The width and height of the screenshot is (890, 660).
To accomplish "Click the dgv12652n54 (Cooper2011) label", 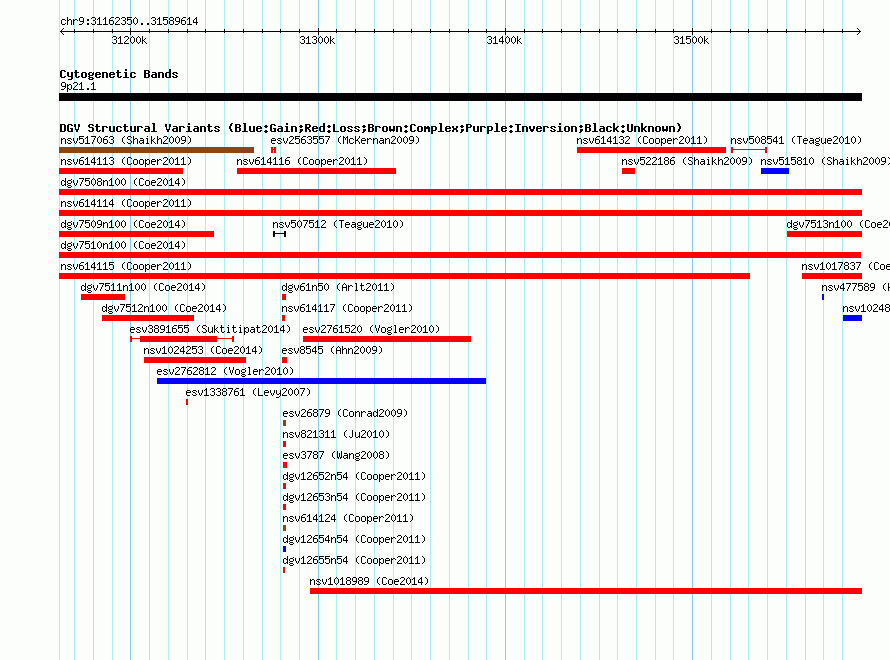I will tap(354, 476).
